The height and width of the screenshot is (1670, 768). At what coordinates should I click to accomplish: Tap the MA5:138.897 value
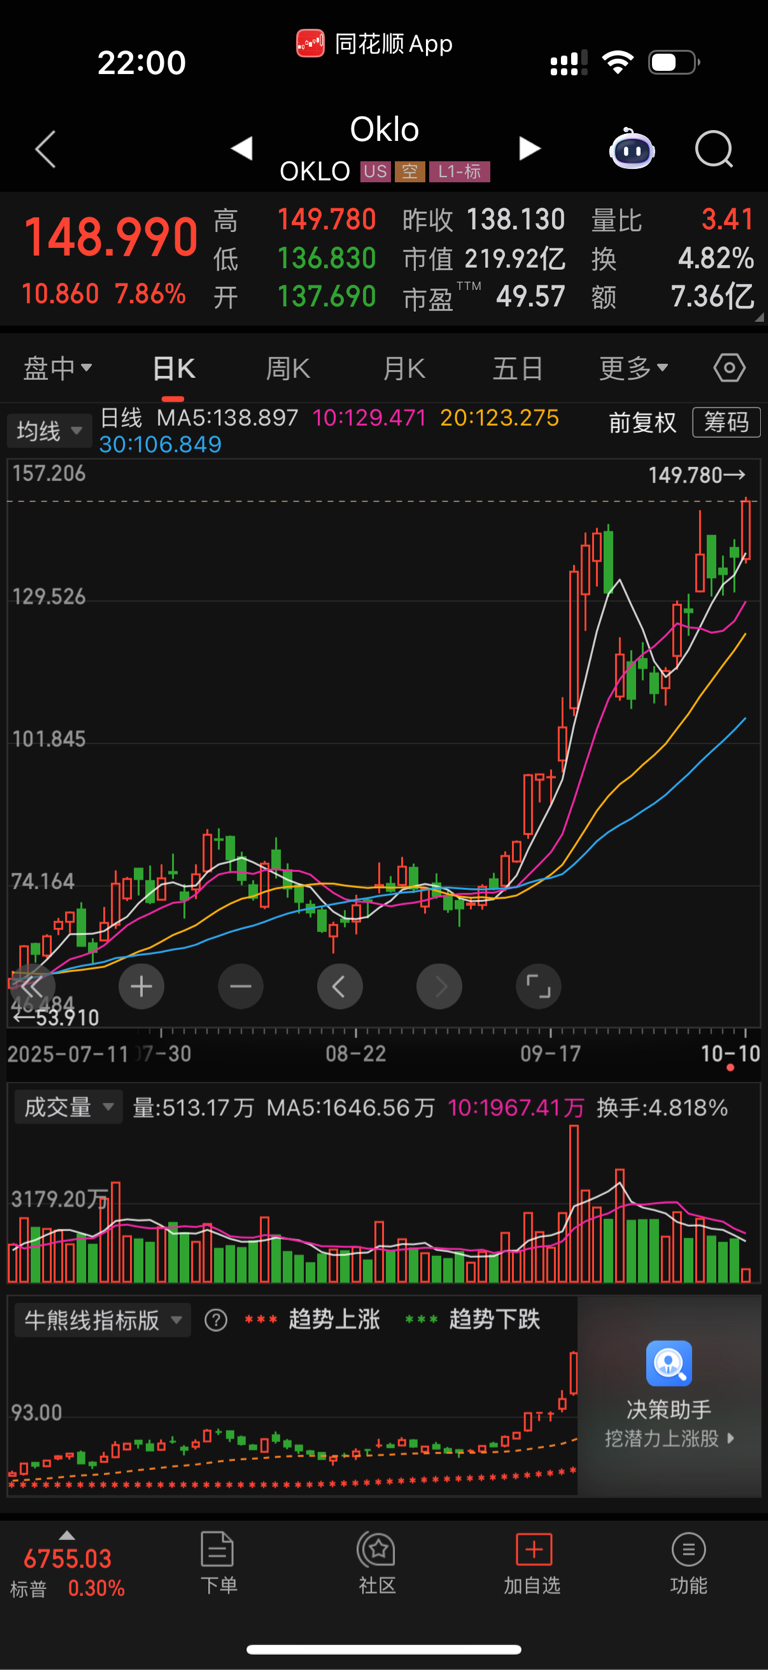pos(227,418)
